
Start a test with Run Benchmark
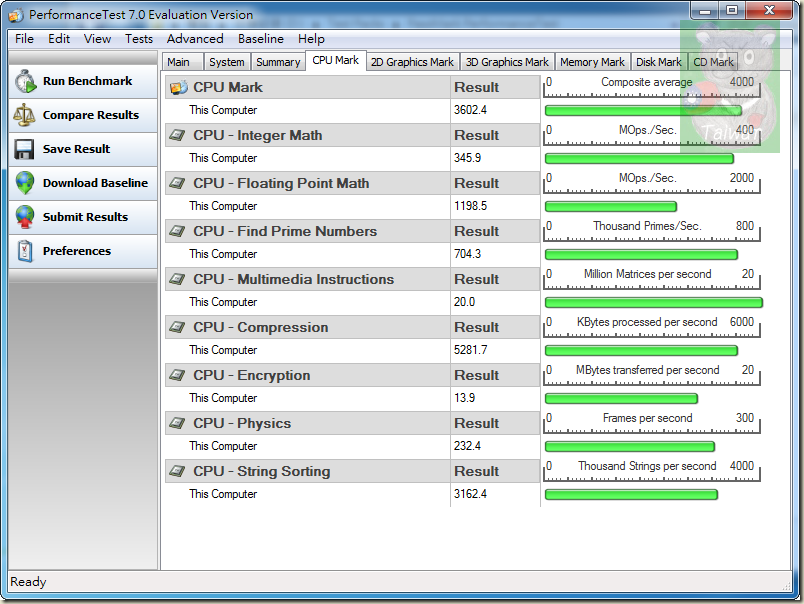click(83, 82)
